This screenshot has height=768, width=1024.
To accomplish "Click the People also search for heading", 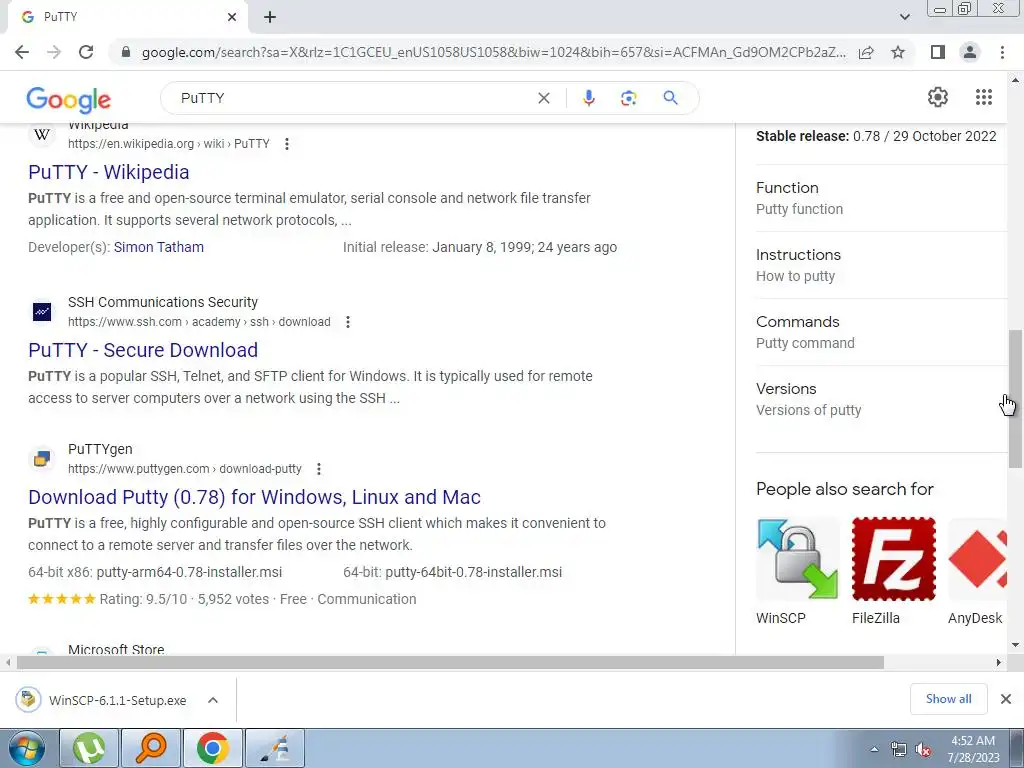I will pos(844,489).
